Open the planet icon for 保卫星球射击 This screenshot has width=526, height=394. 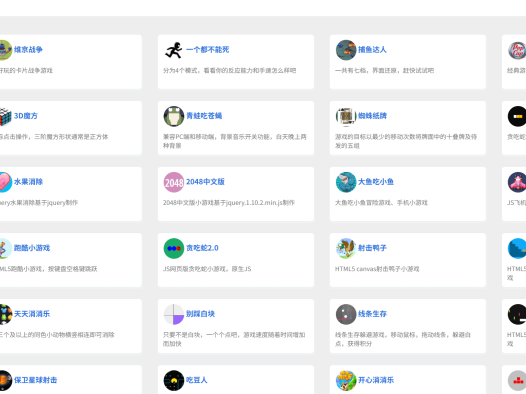[x=5, y=381]
